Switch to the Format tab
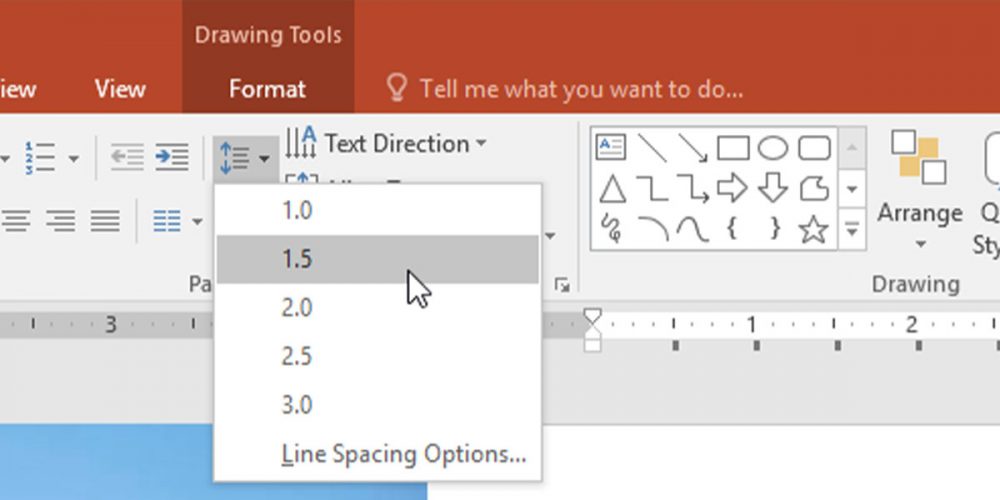This screenshot has height=500, width=1000. tap(267, 89)
